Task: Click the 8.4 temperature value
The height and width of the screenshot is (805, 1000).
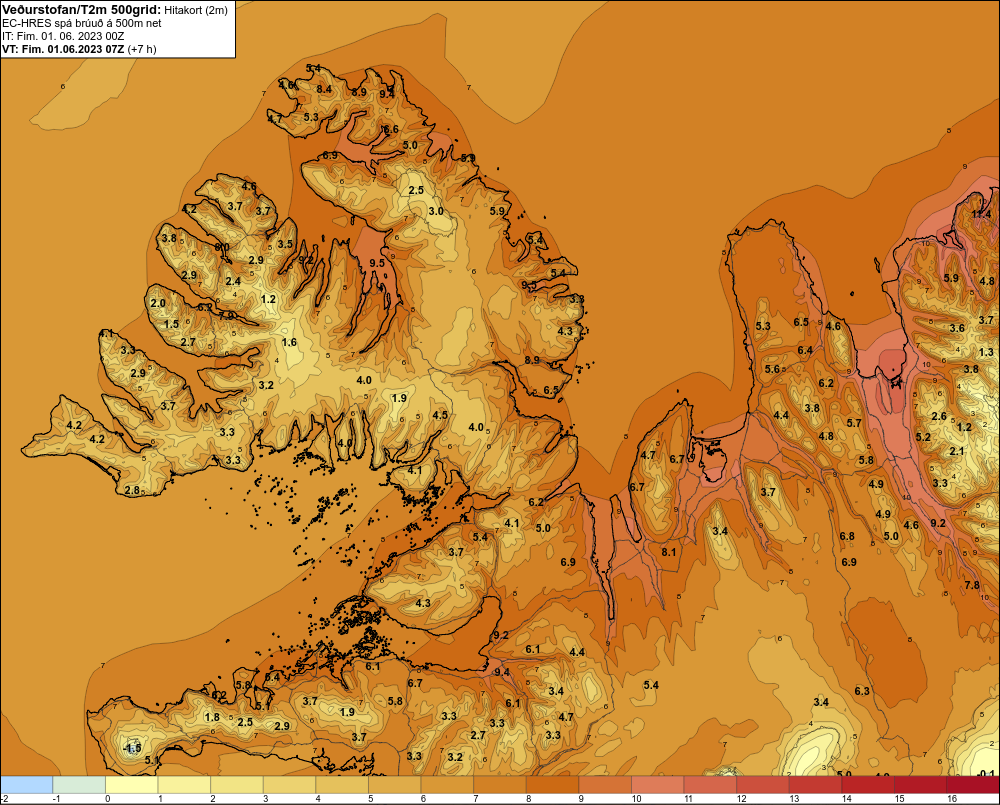Action: pyautogui.click(x=324, y=89)
